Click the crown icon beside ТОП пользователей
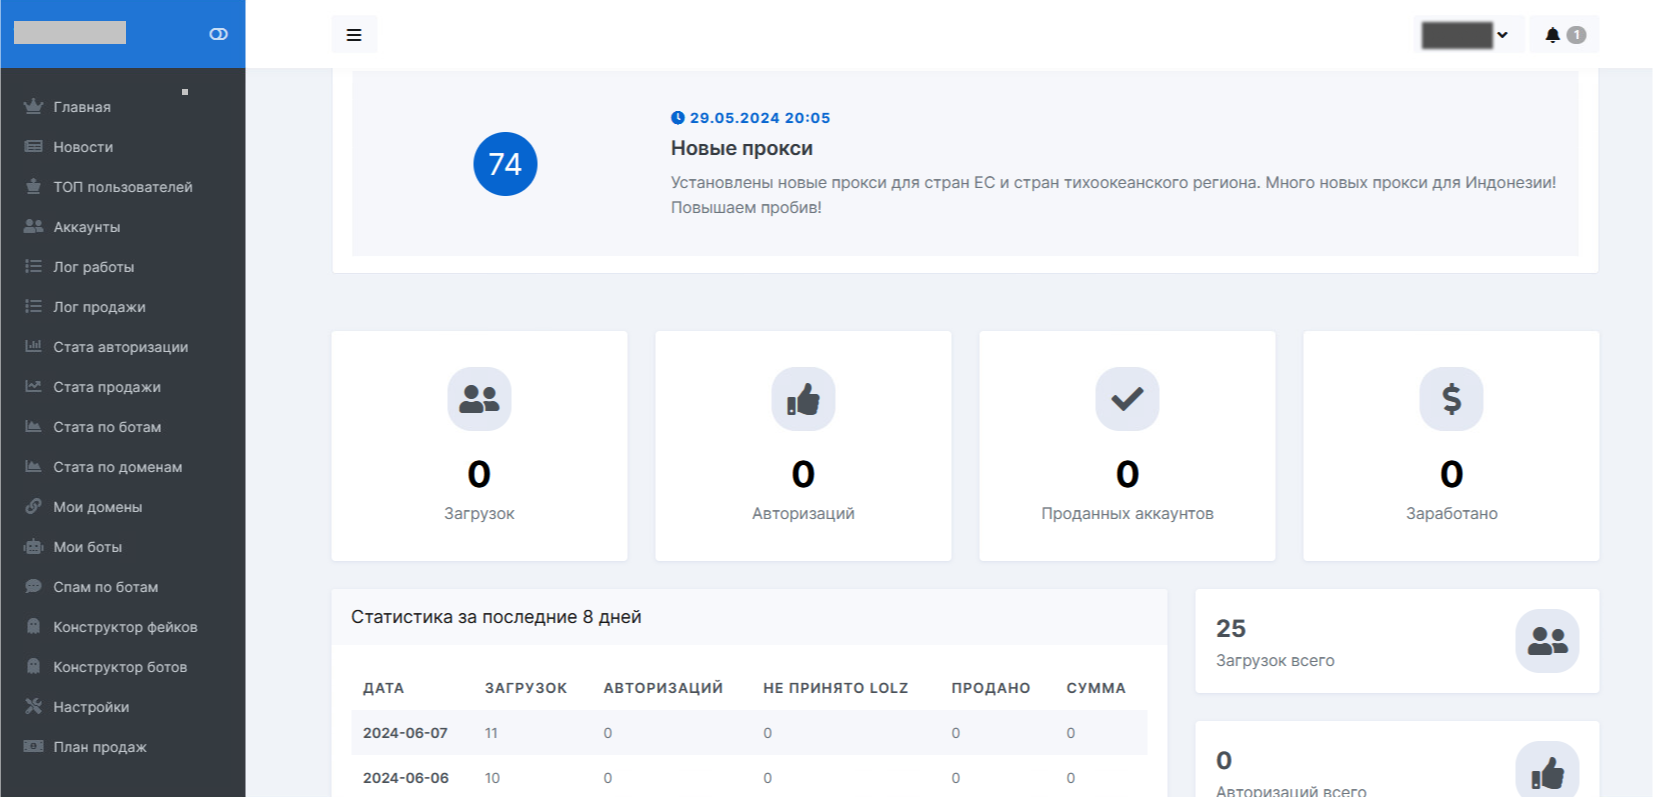 (33, 187)
